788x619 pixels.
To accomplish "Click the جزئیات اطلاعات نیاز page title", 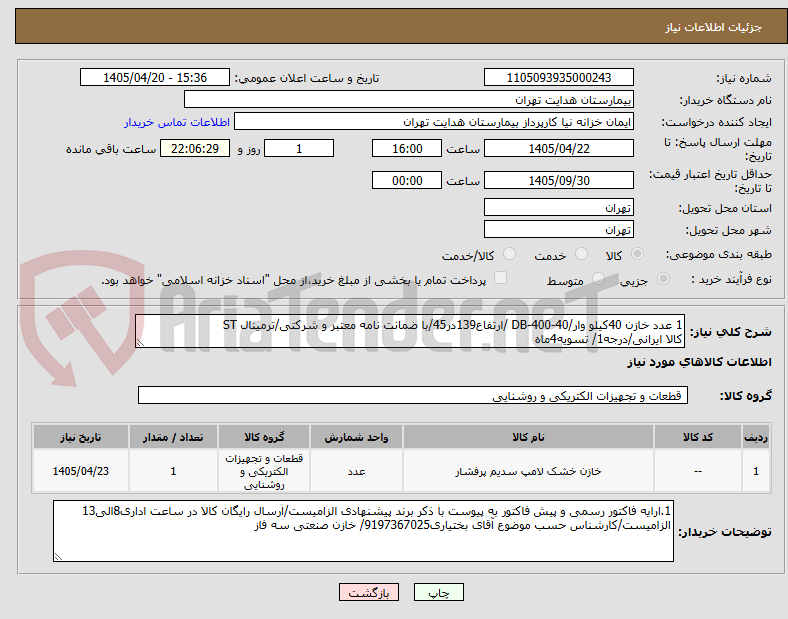I will point(714,27).
